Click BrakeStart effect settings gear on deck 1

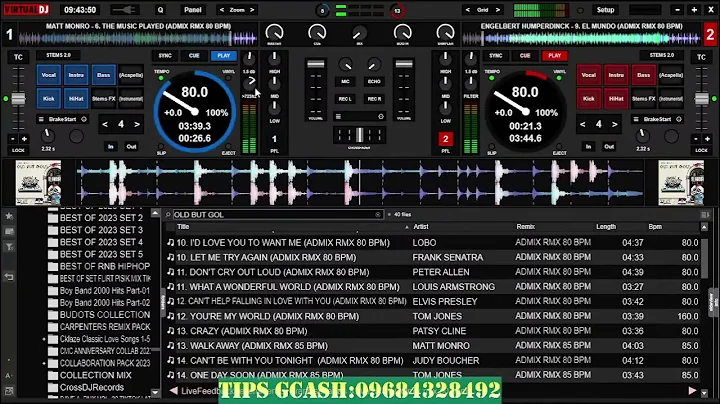[84, 119]
